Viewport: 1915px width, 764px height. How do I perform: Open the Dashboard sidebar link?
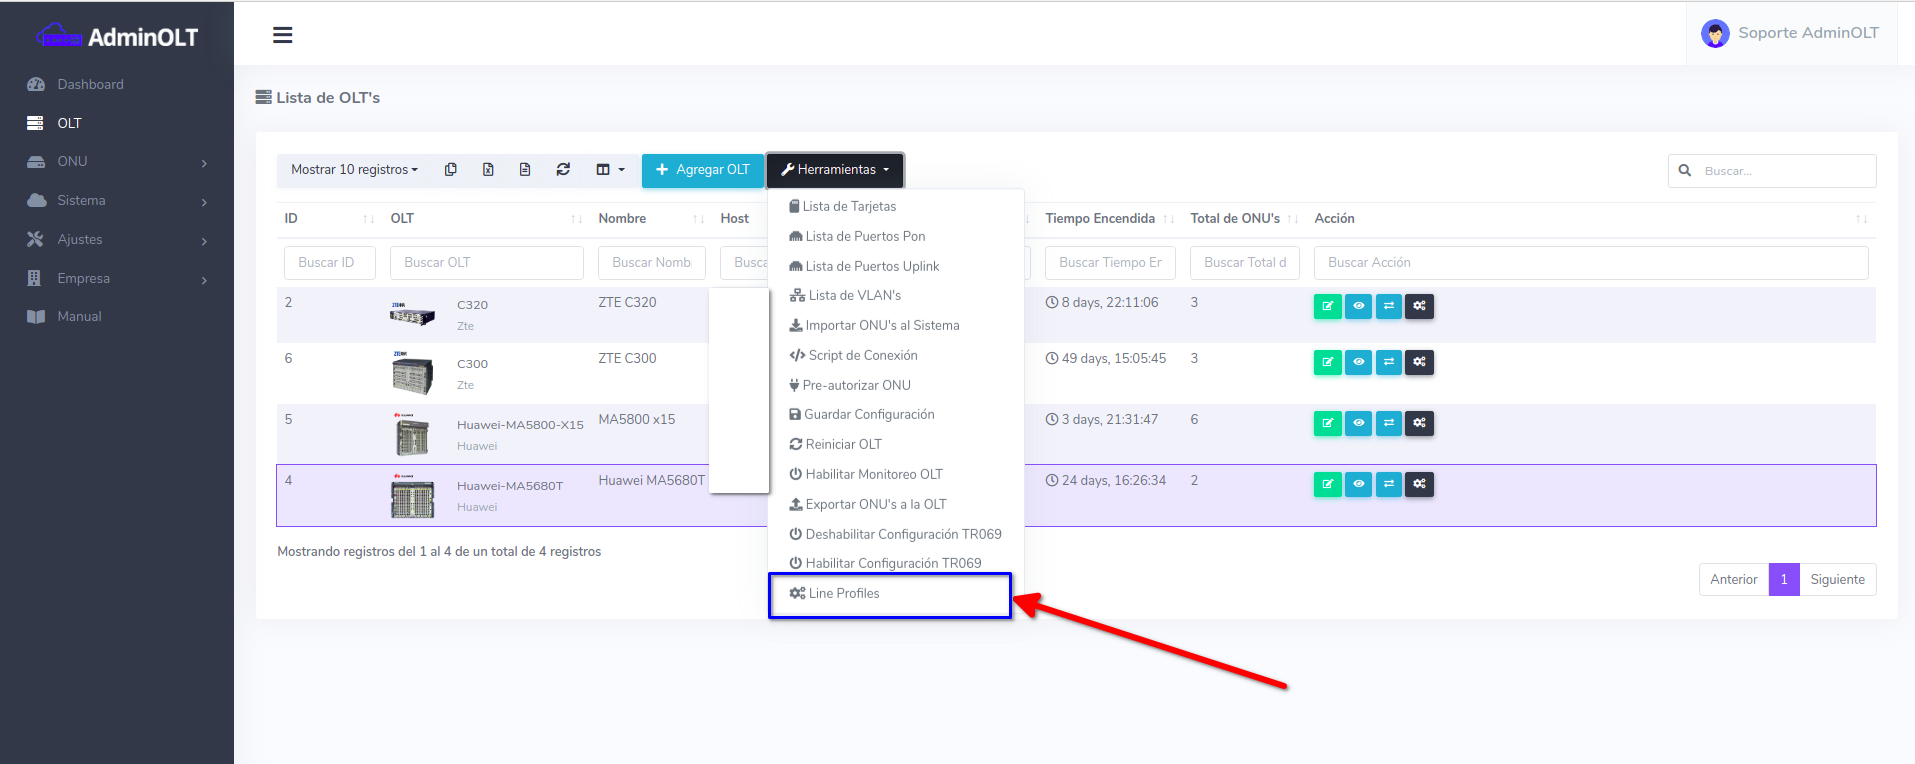tap(90, 85)
